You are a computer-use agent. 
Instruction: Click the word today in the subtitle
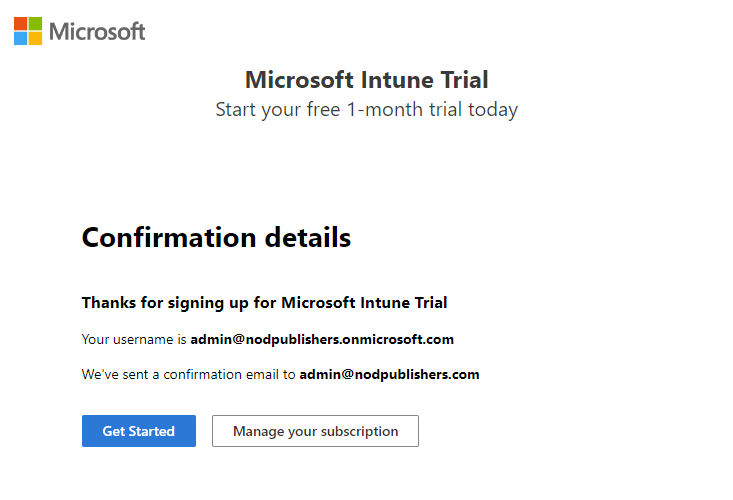point(493,110)
